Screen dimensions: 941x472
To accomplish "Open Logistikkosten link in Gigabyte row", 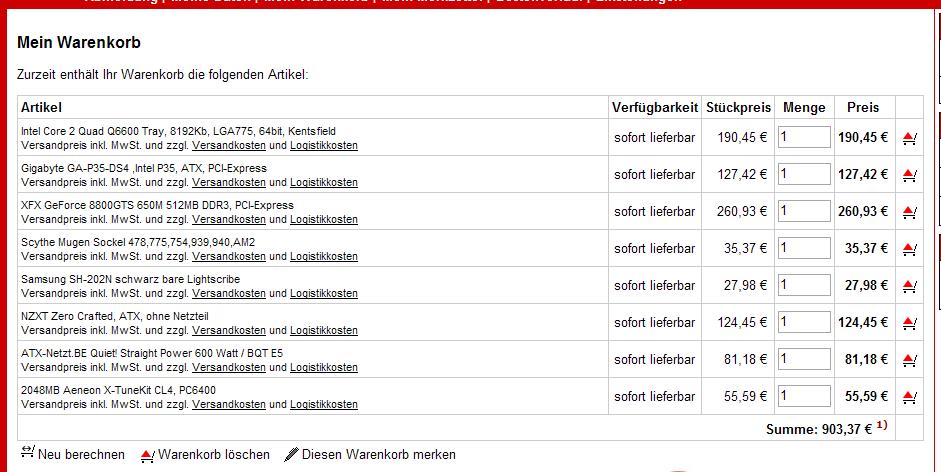I will coord(324,183).
